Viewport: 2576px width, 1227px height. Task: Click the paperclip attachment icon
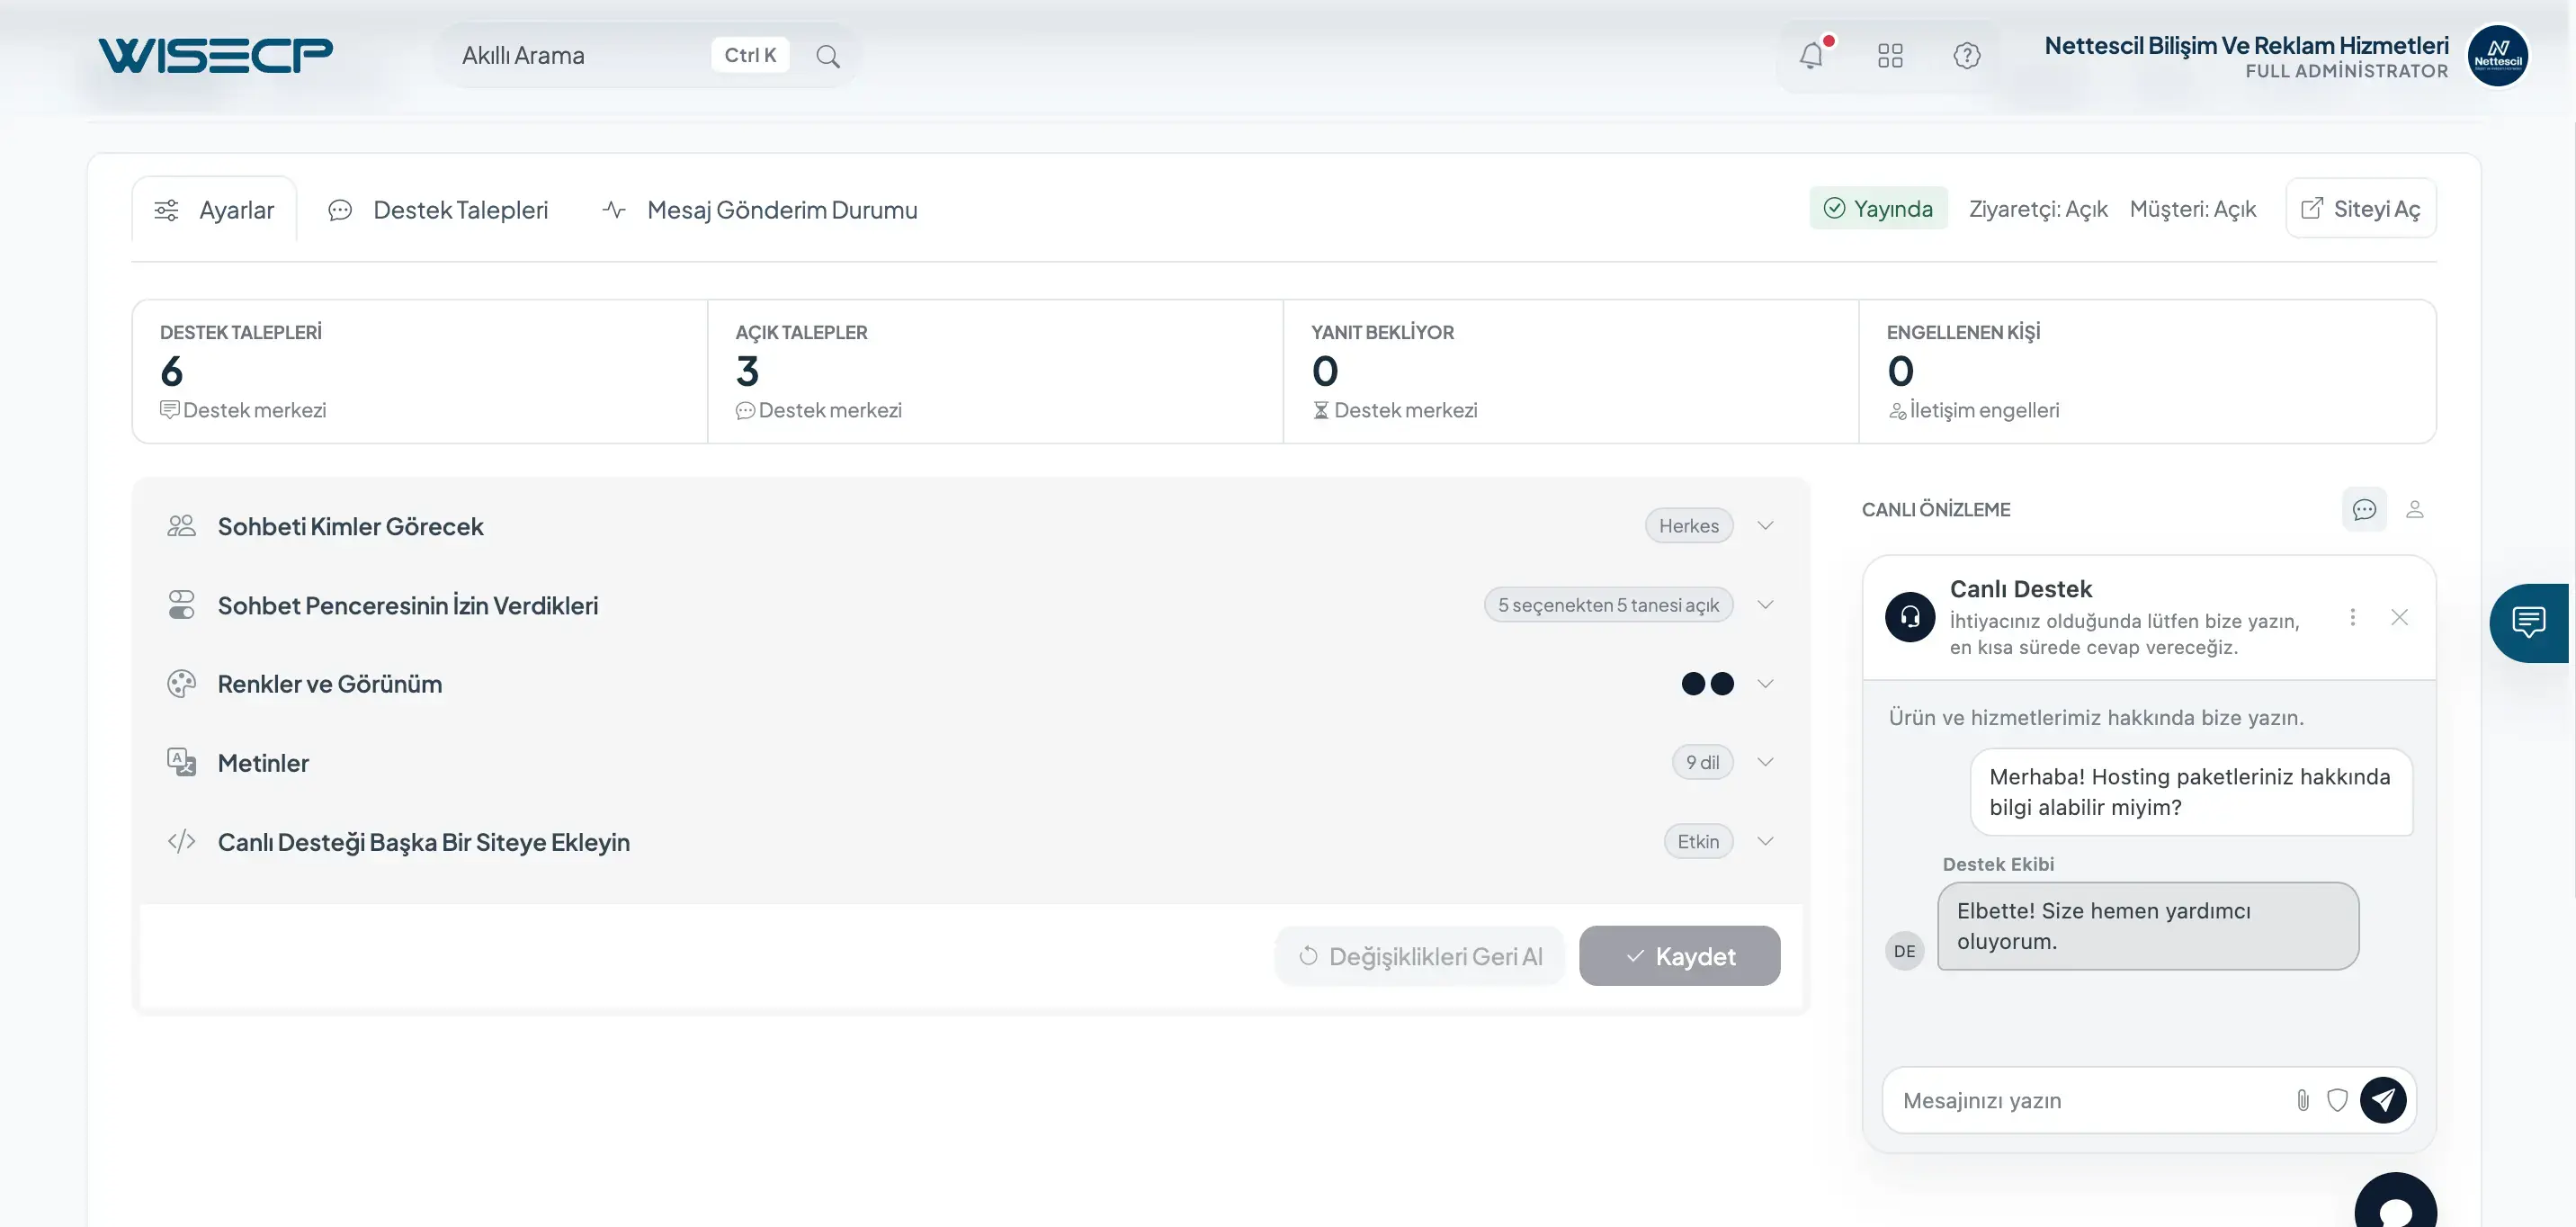pyautogui.click(x=2302, y=1100)
